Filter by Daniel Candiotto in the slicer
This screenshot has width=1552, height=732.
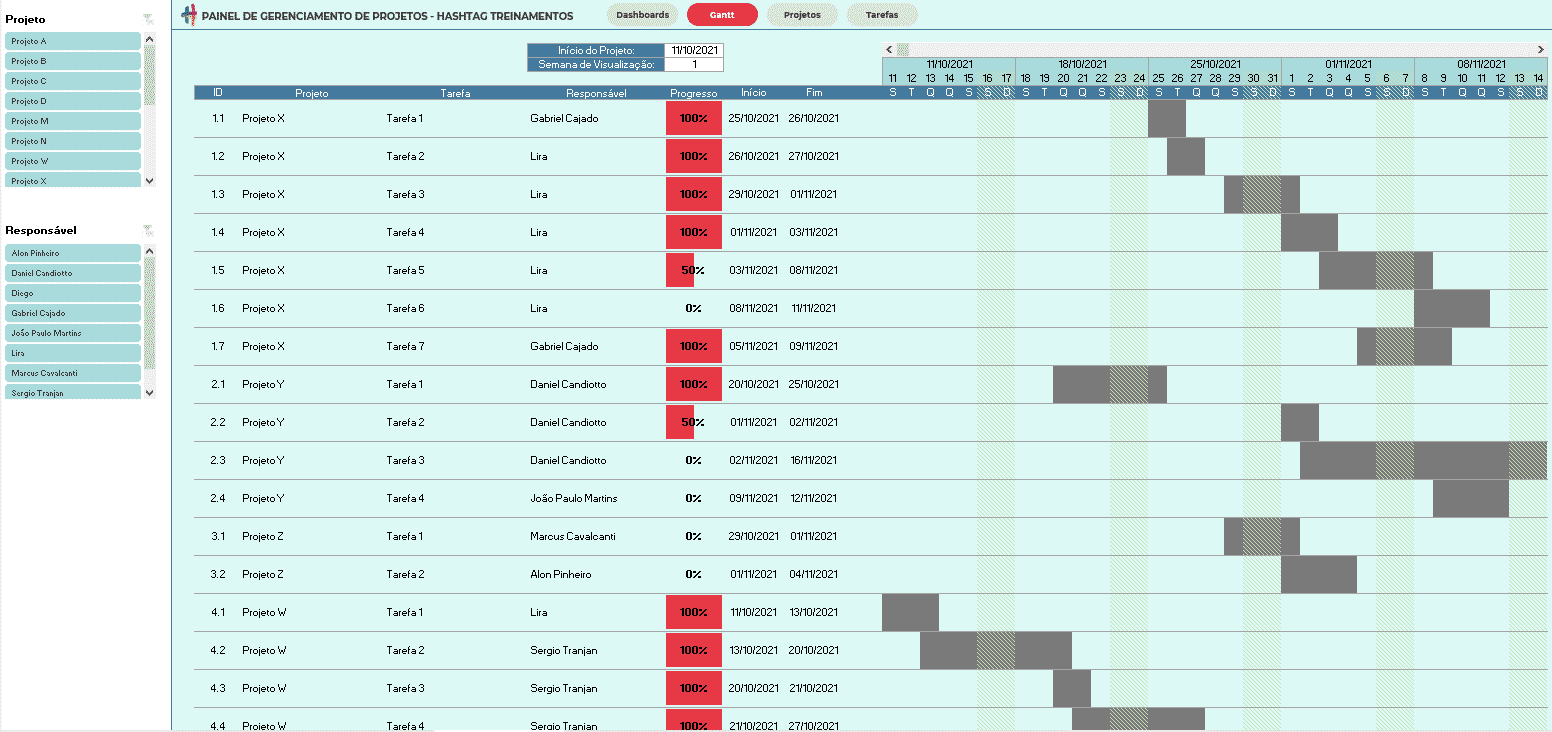73,273
